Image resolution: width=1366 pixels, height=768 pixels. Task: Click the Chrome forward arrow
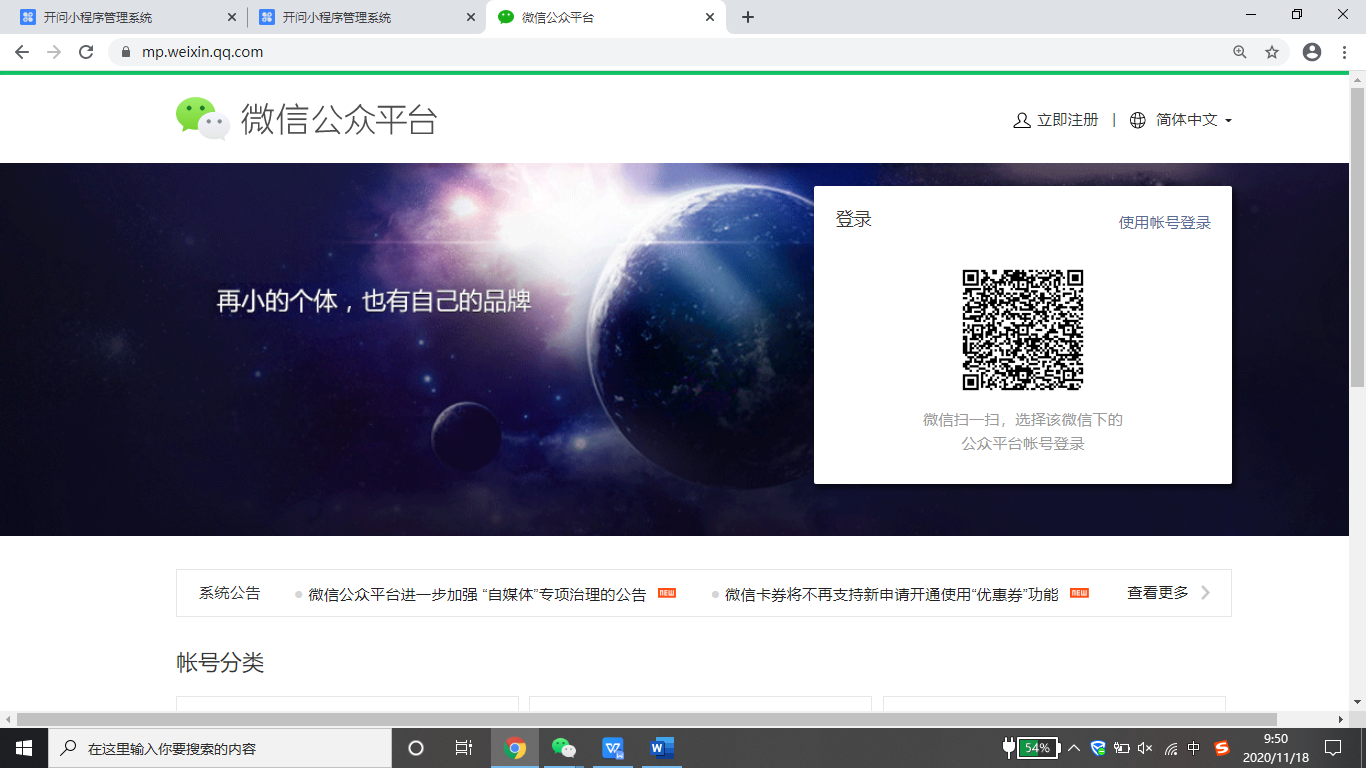pos(54,52)
